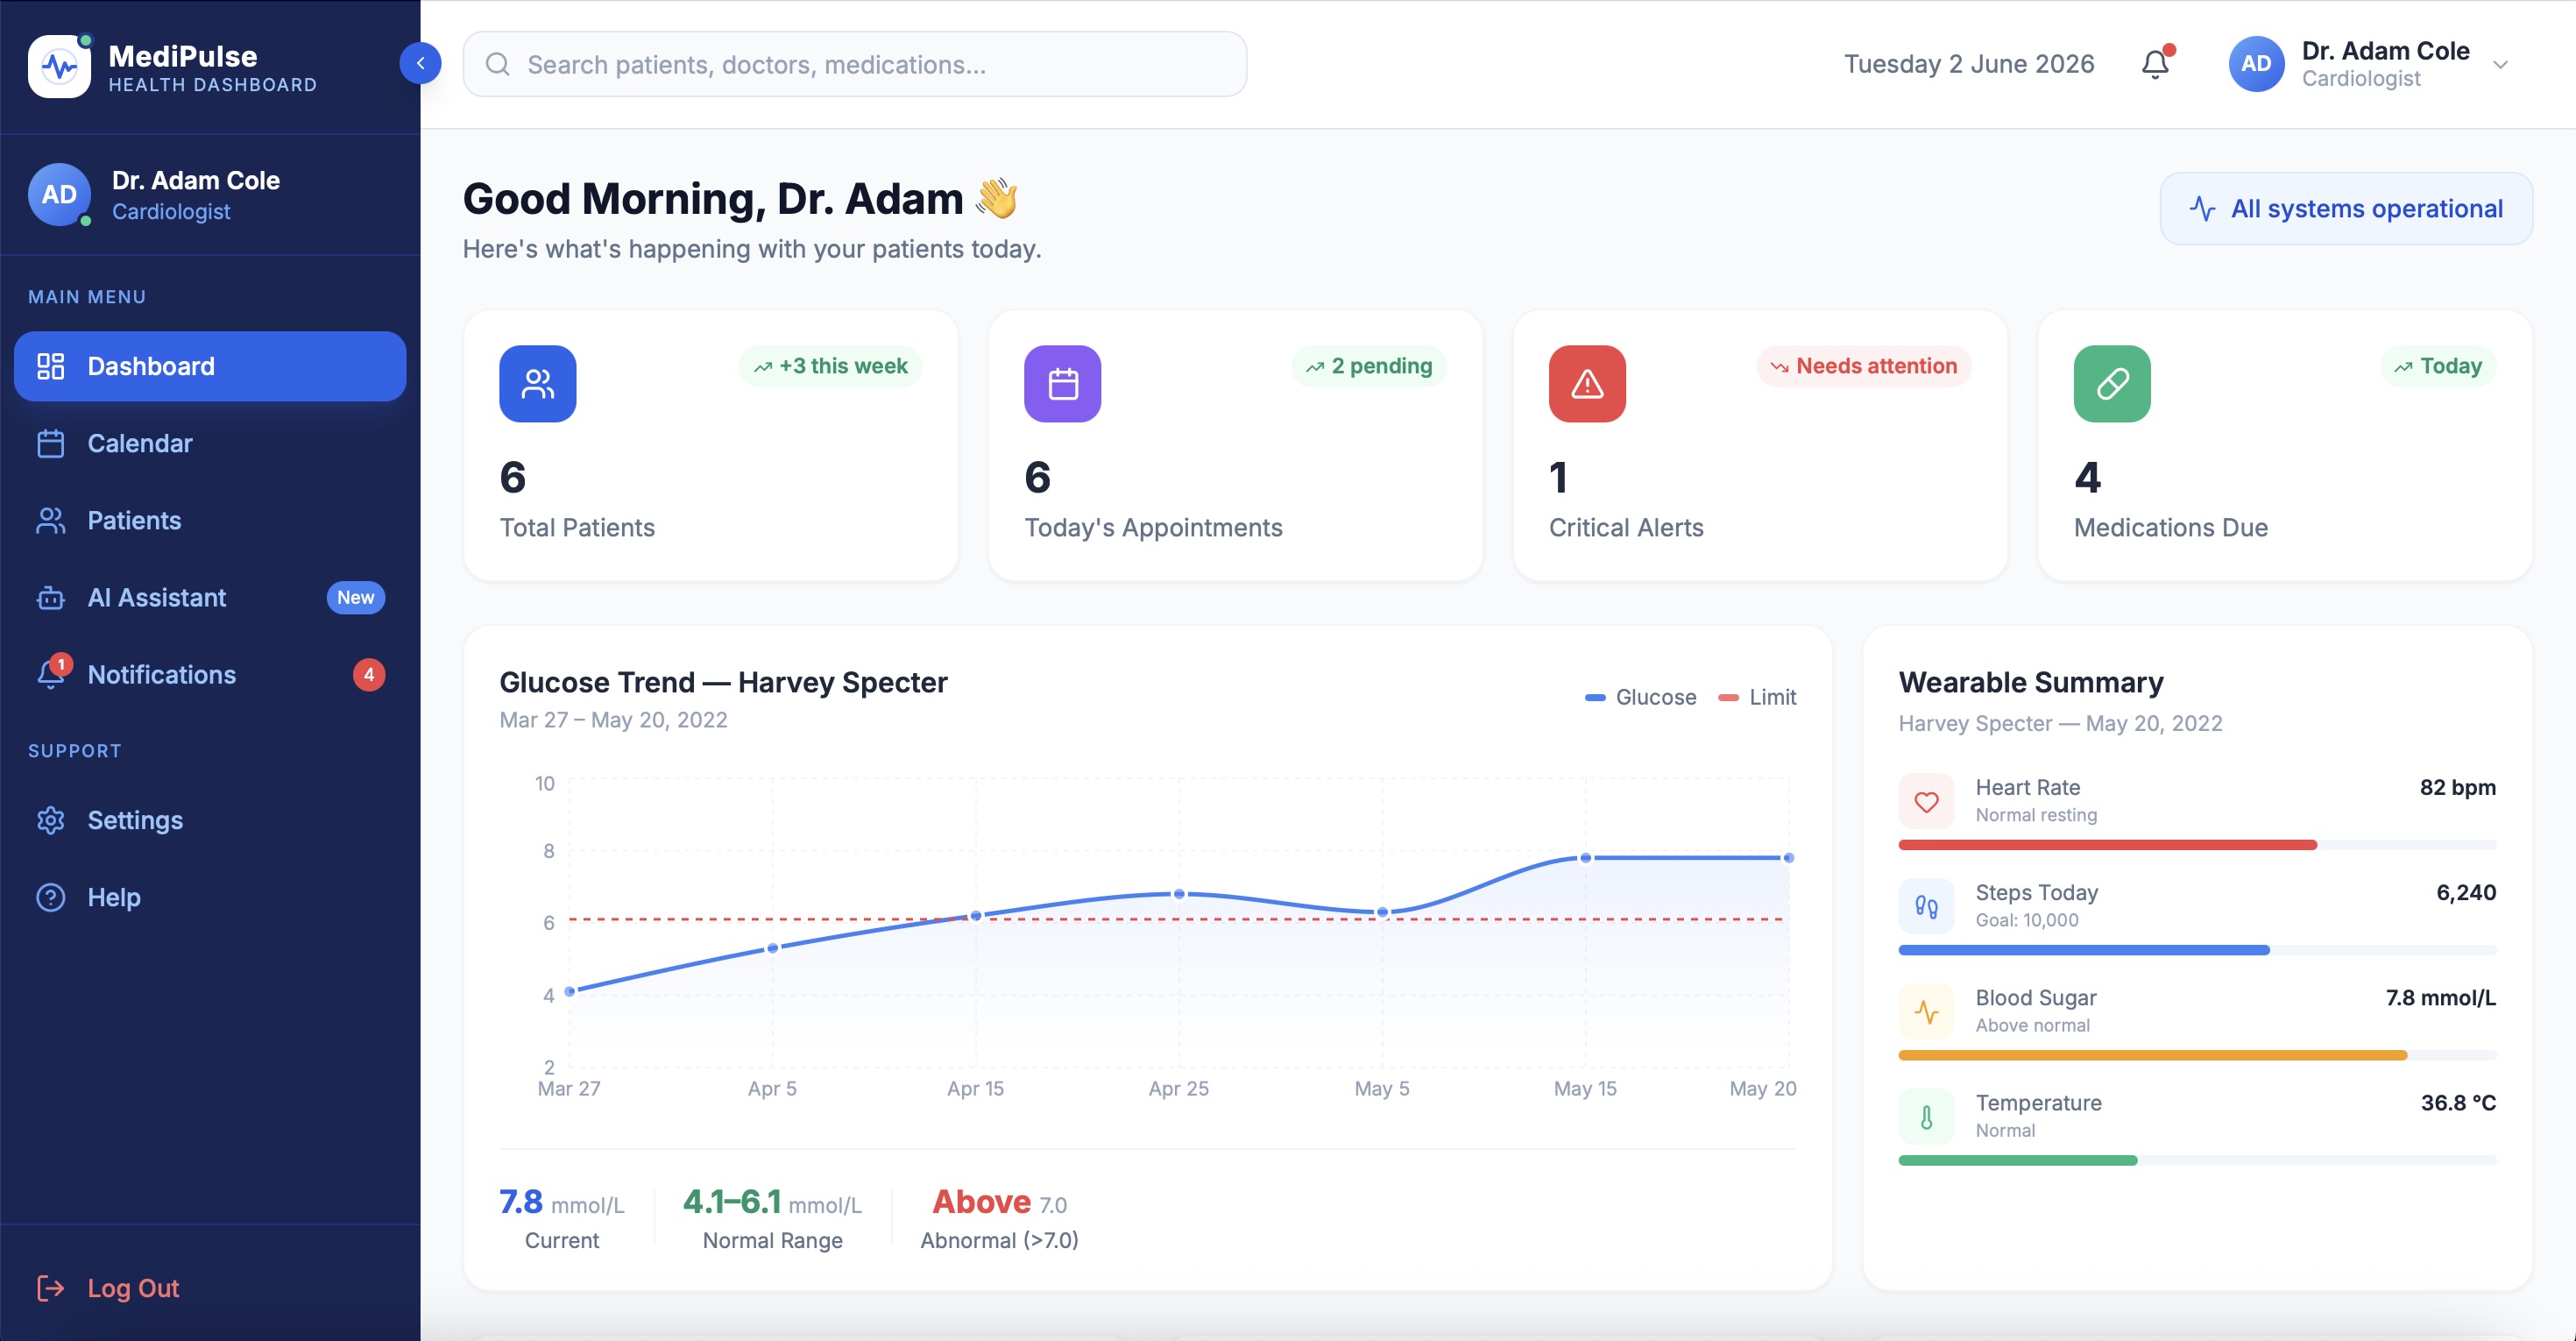Click the All systems operational status button
The height and width of the screenshot is (1341, 2576).
click(x=2346, y=208)
